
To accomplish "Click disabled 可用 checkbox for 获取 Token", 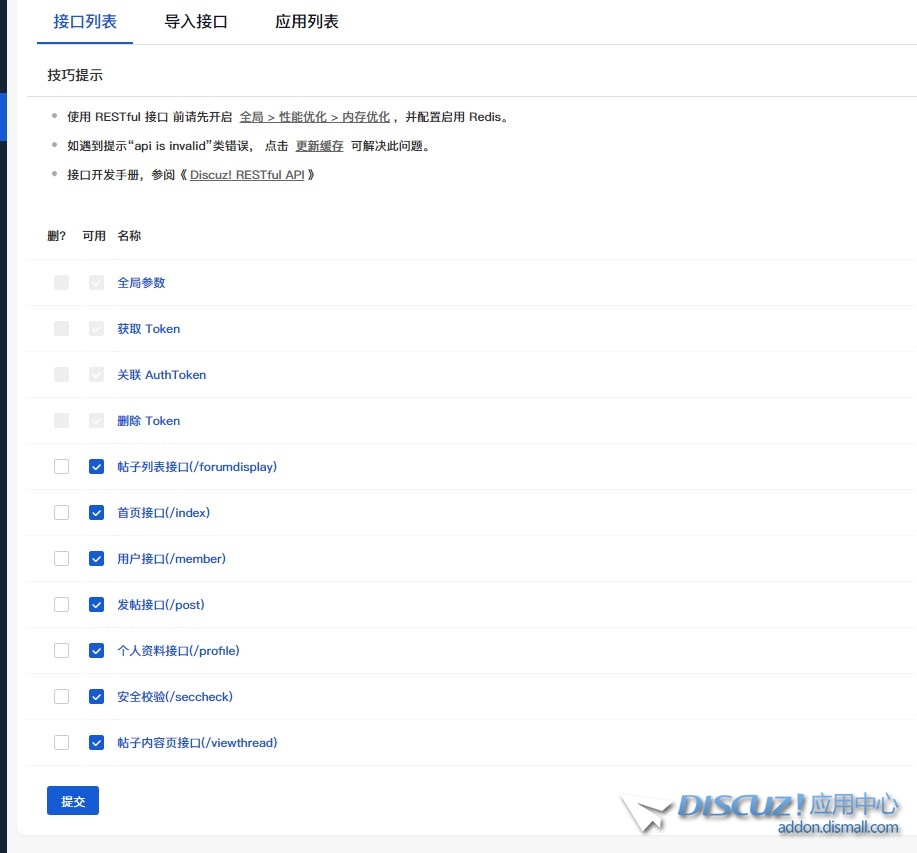I will click(96, 329).
